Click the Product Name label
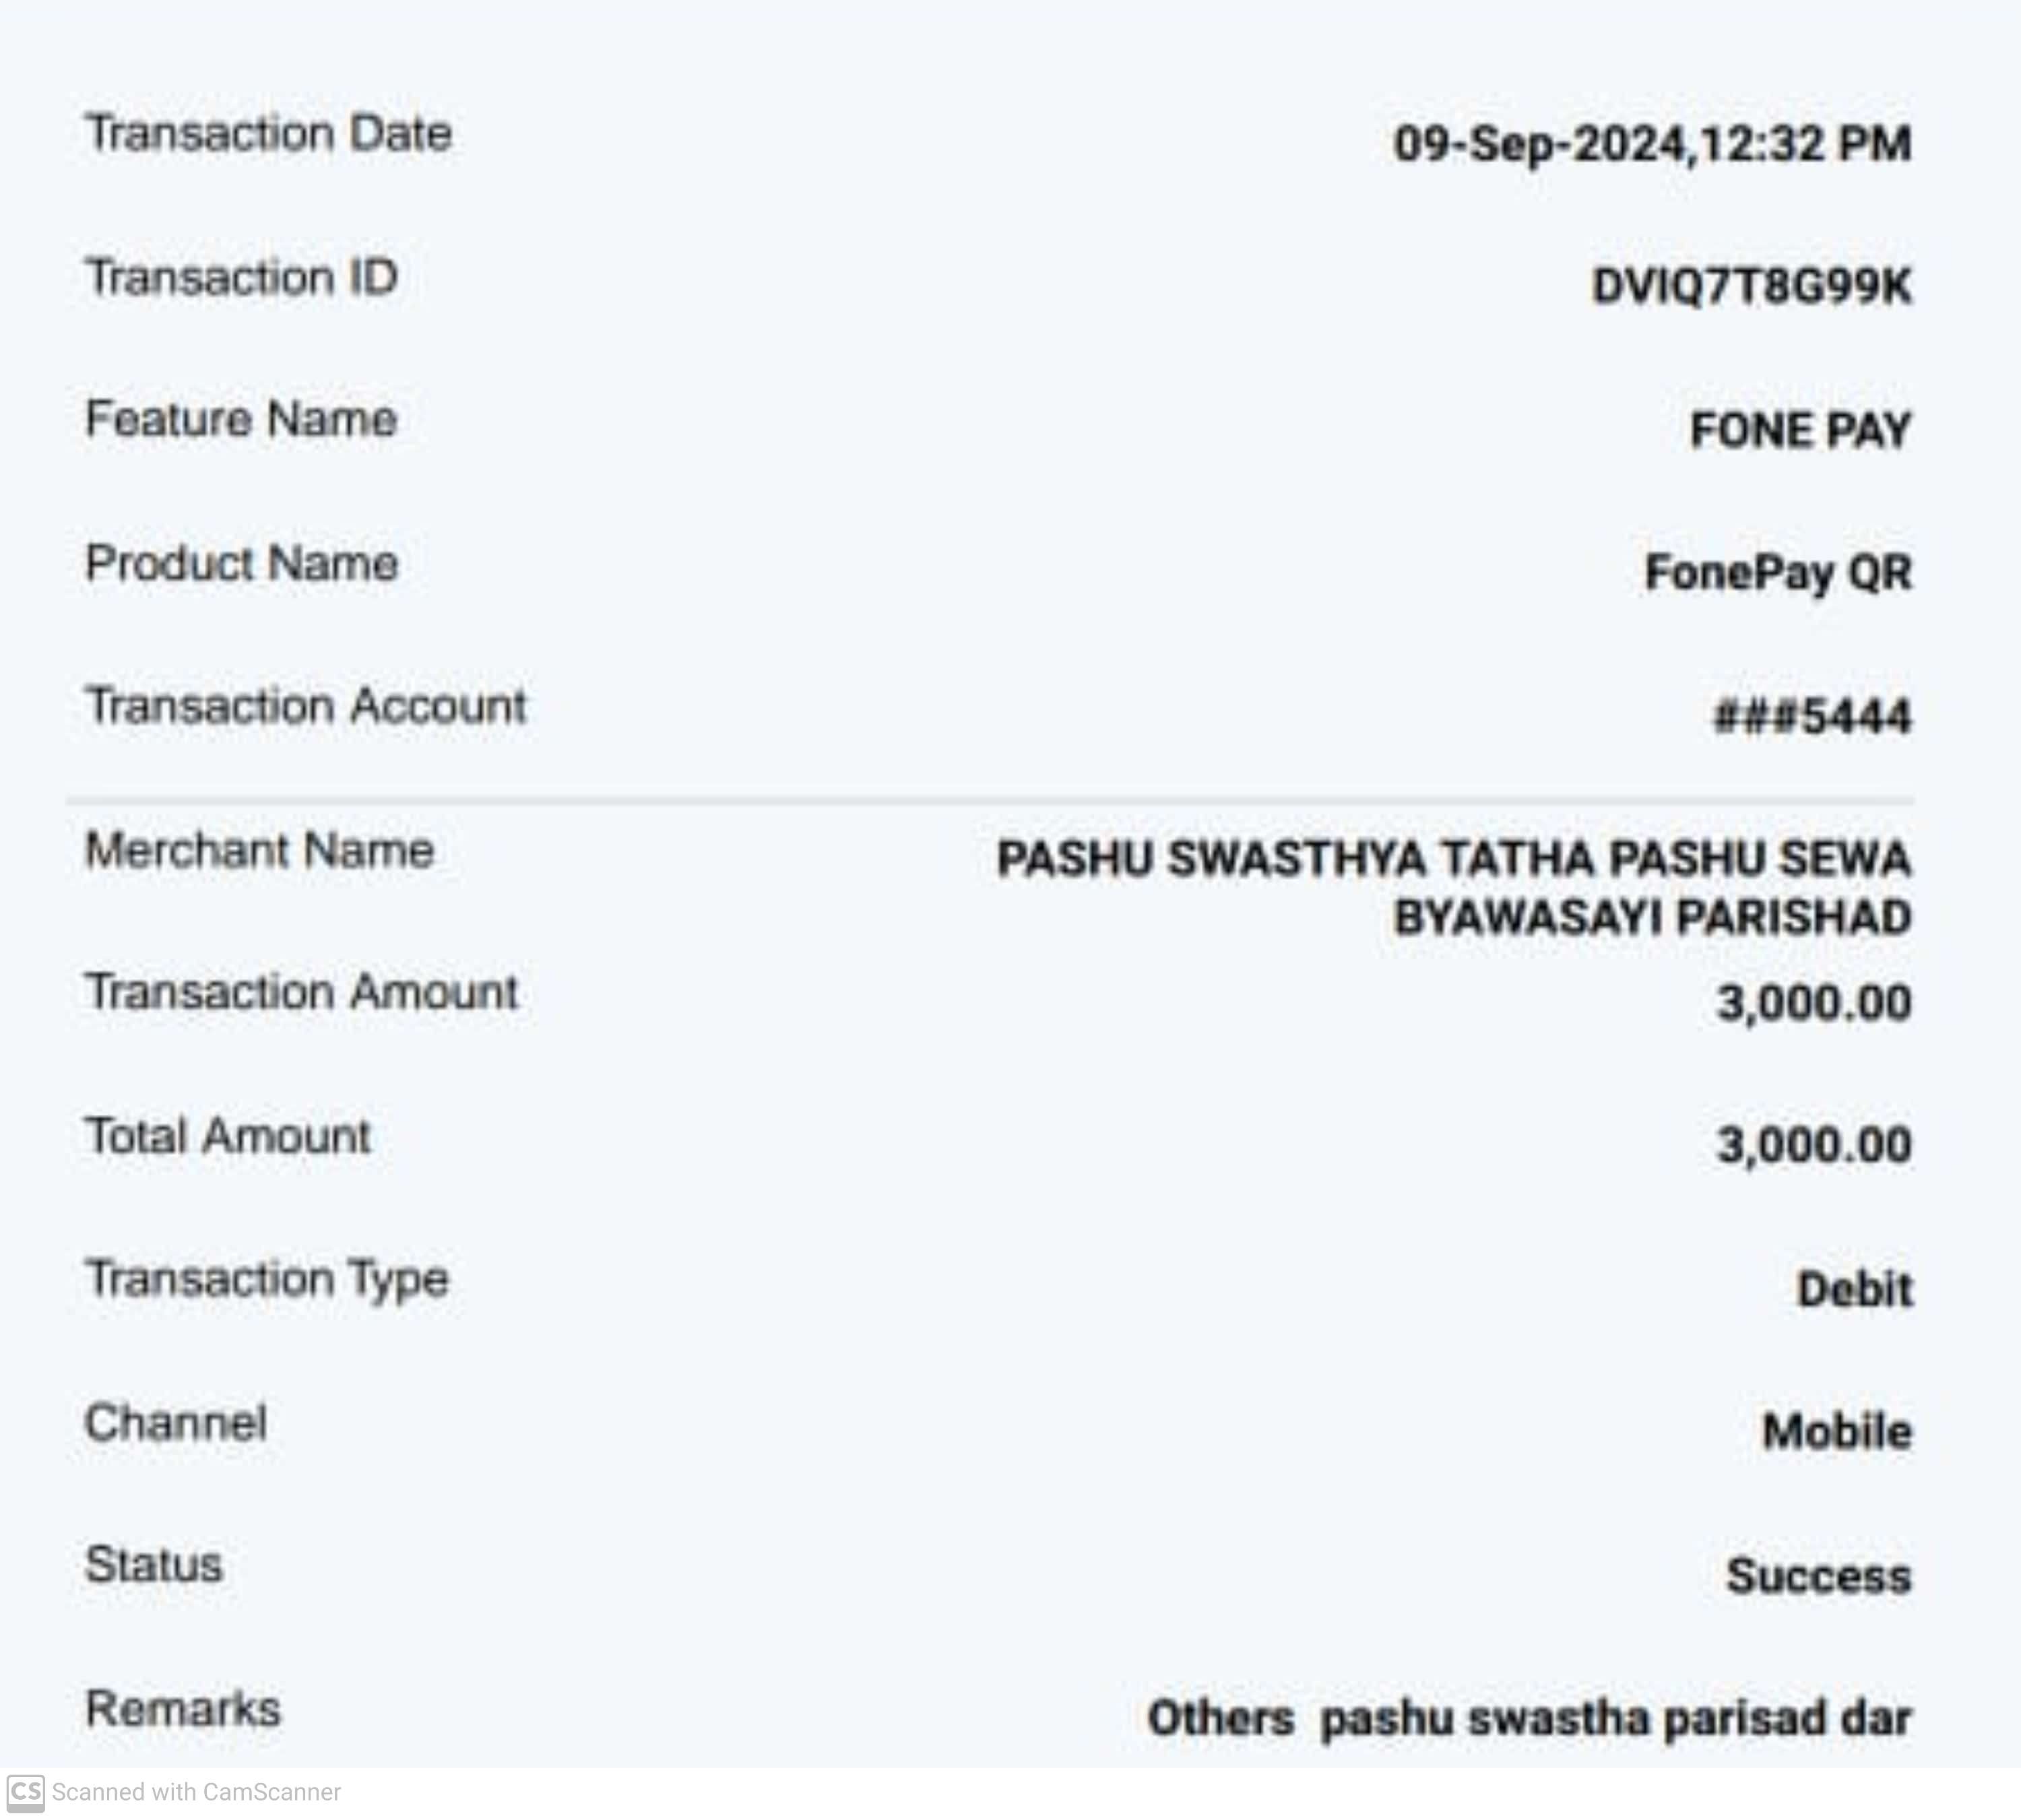Image resolution: width=2021 pixels, height=1820 pixels. 242,564
